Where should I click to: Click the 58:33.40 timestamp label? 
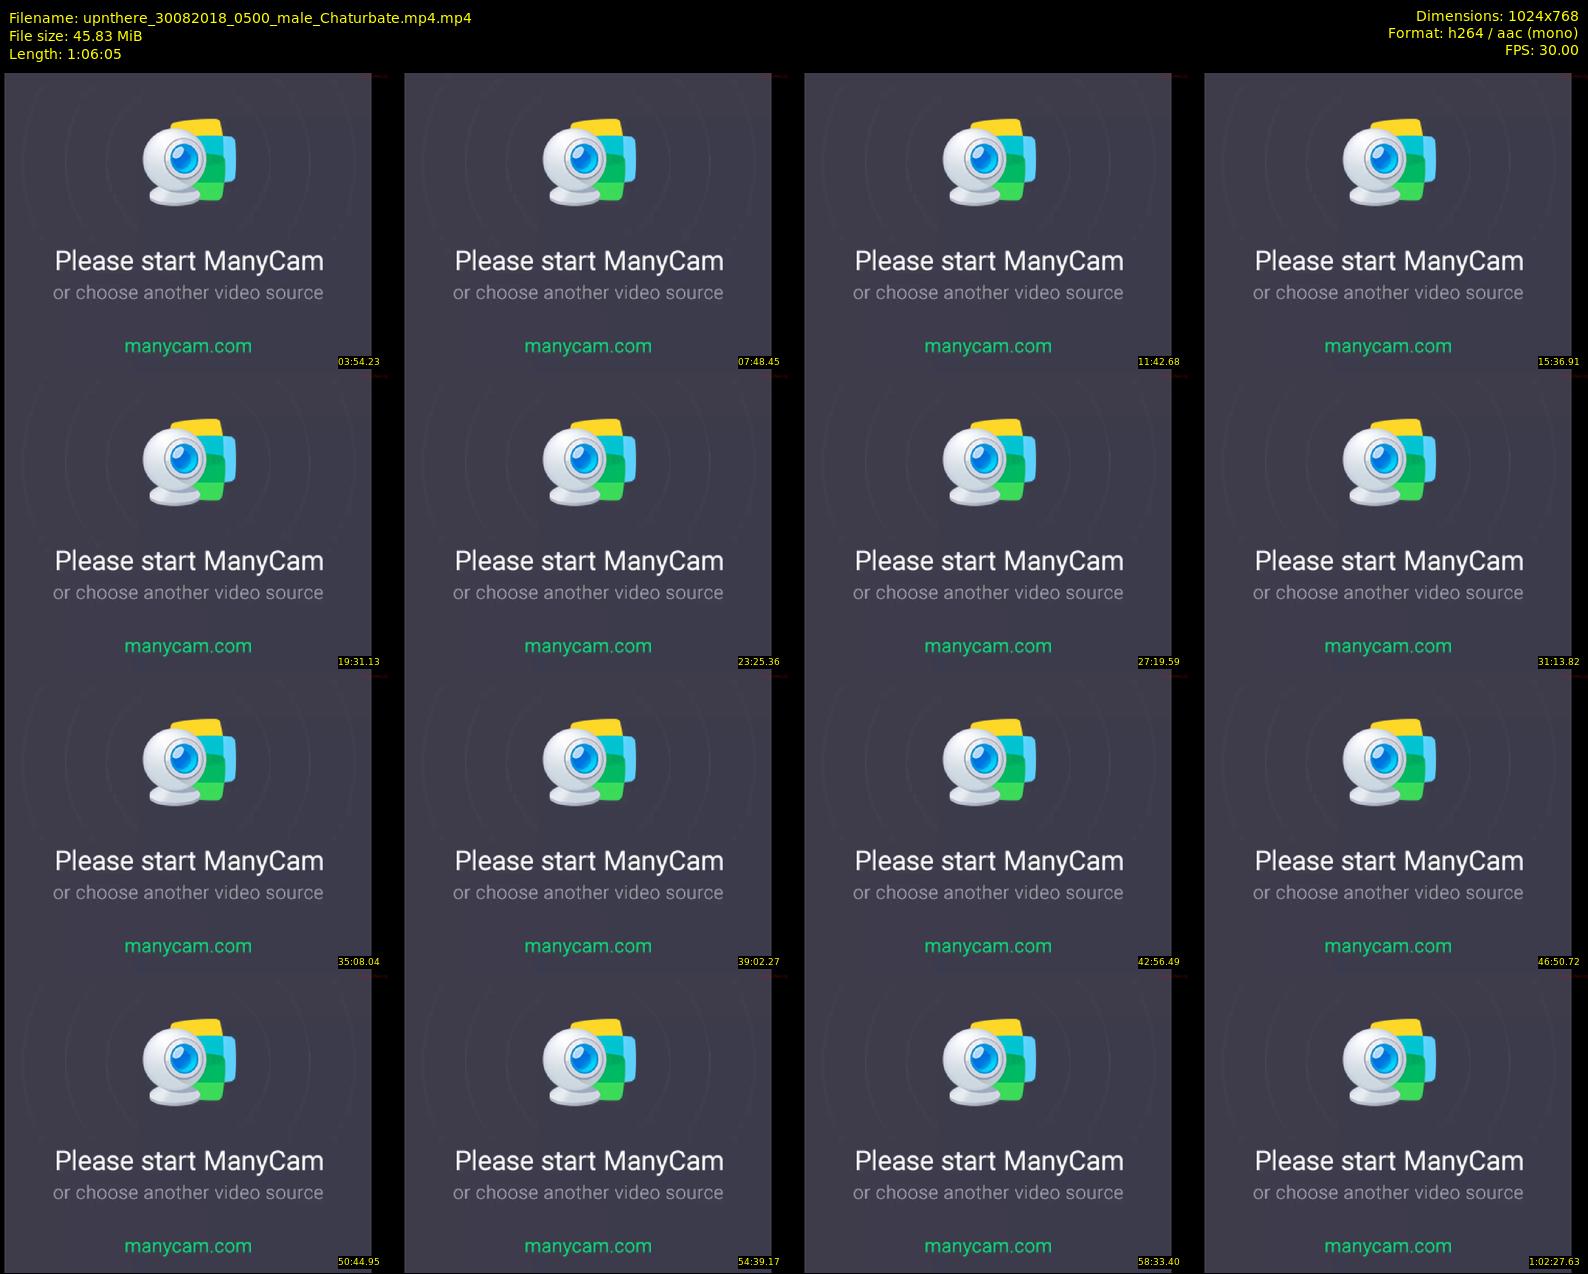tap(1159, 1262)
